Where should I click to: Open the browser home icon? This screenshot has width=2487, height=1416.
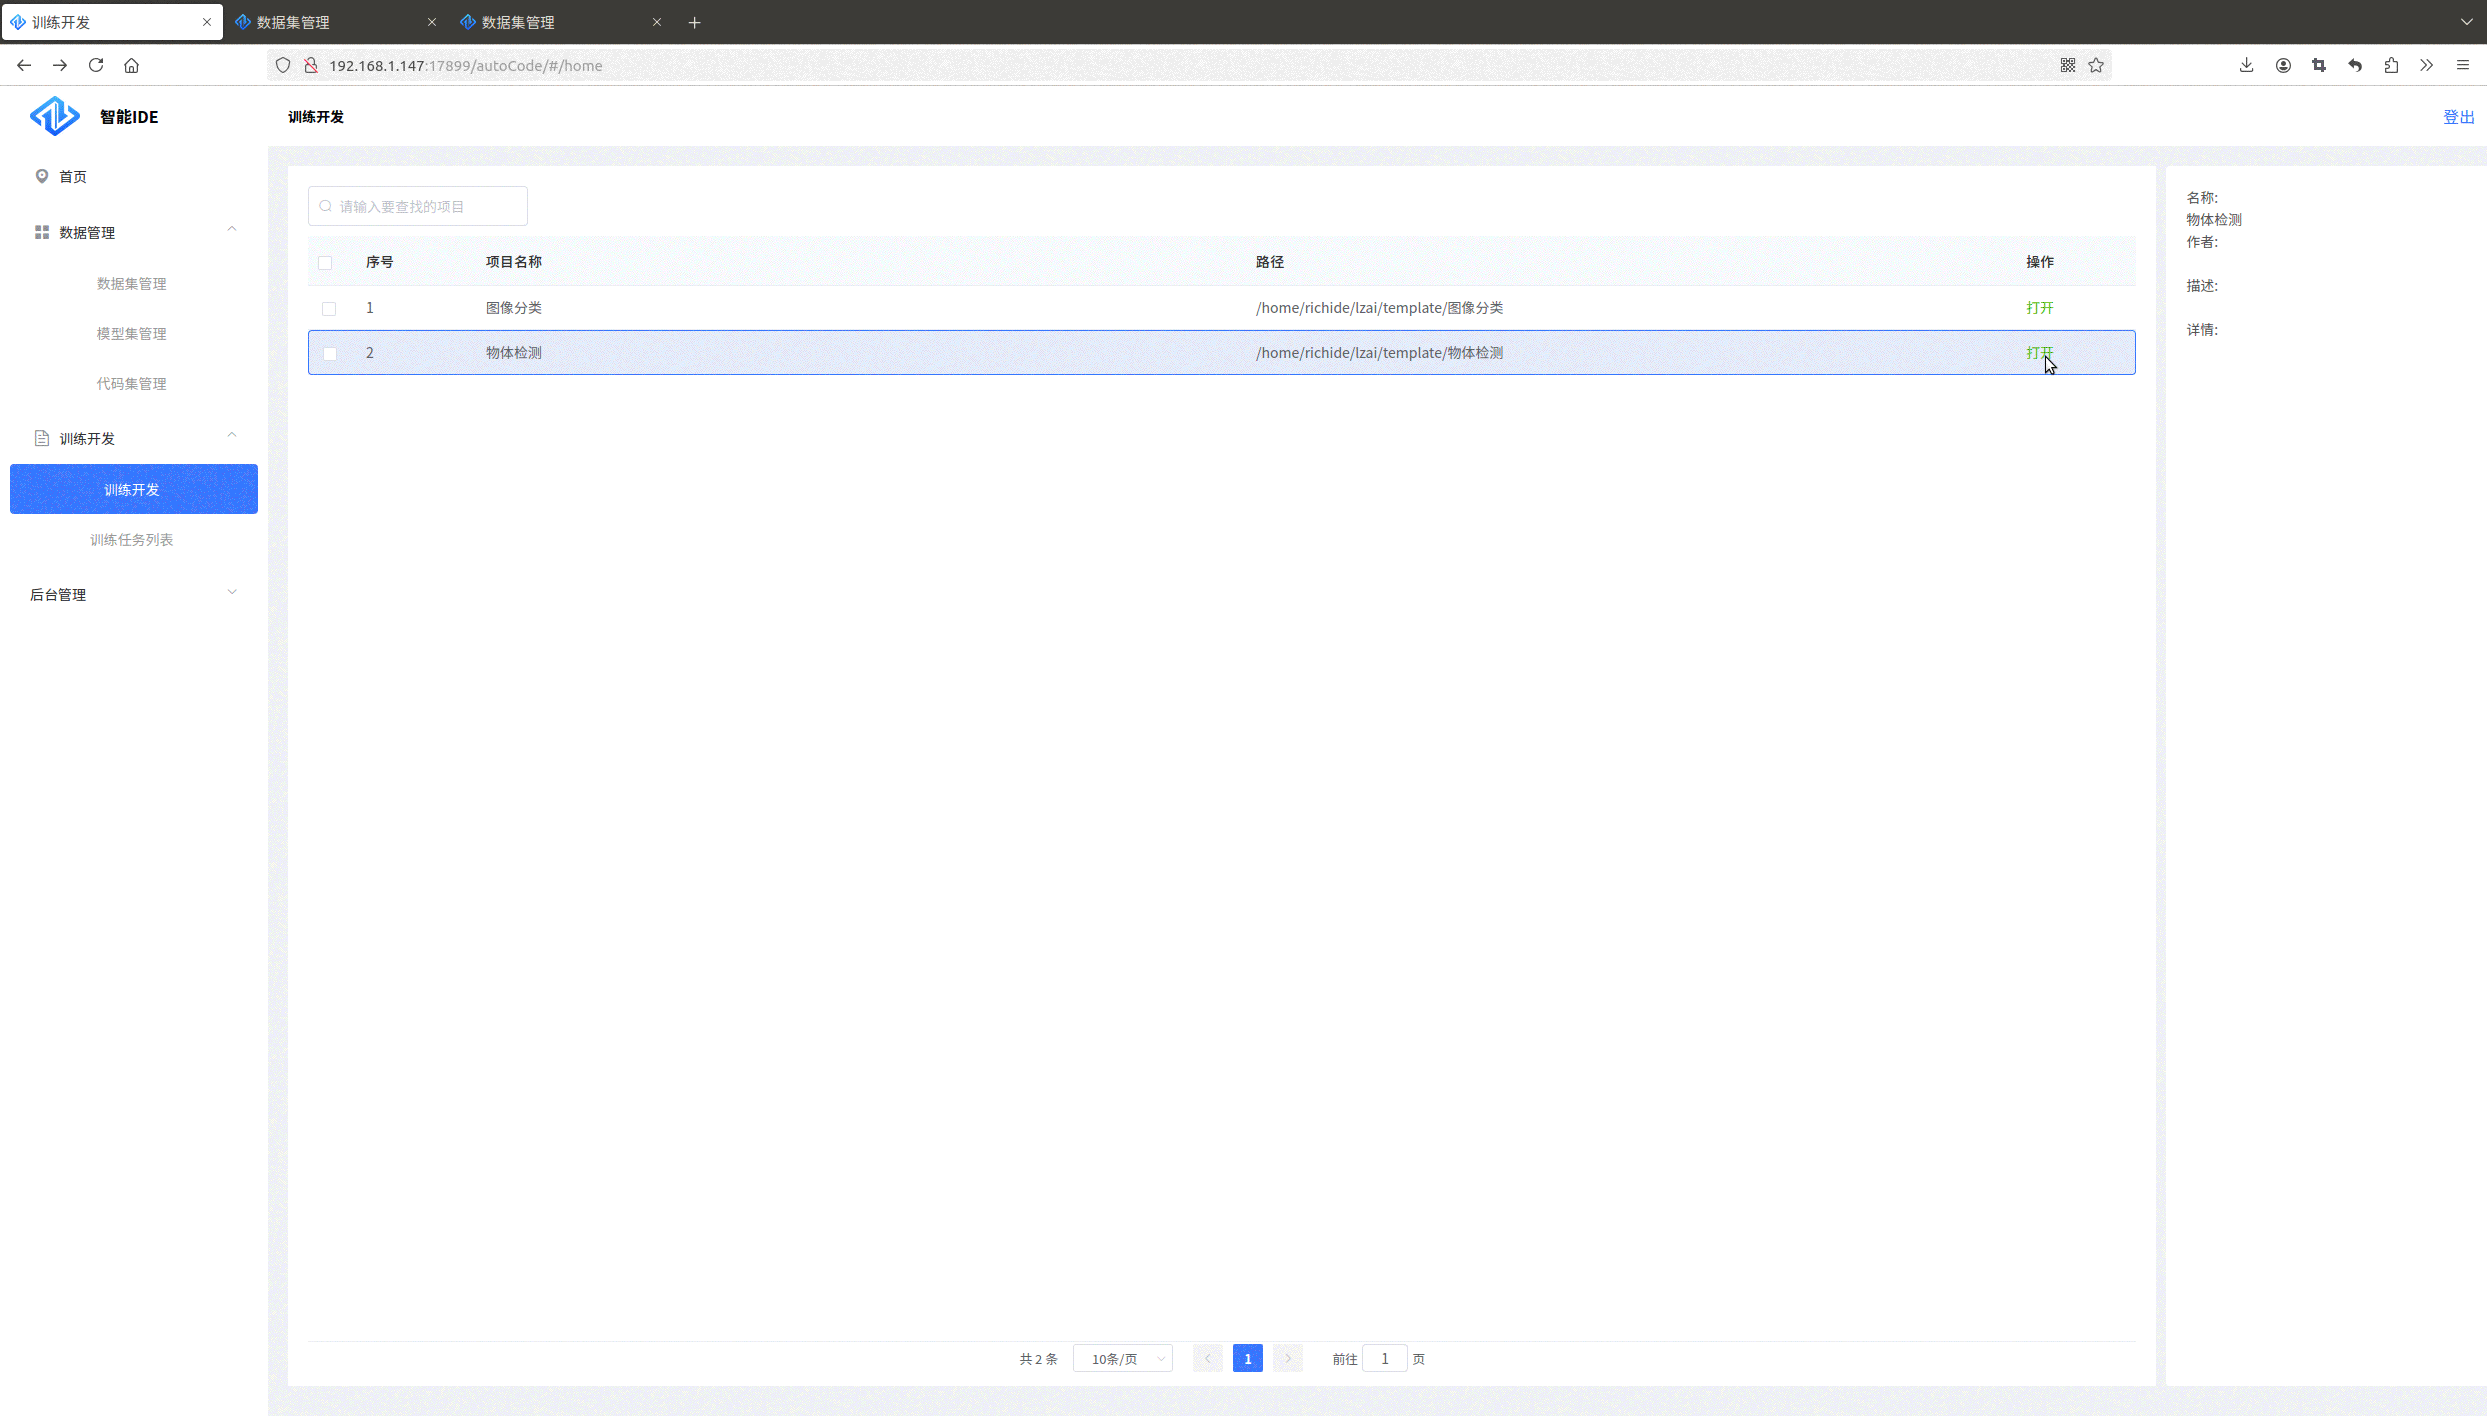click(131, 65)
